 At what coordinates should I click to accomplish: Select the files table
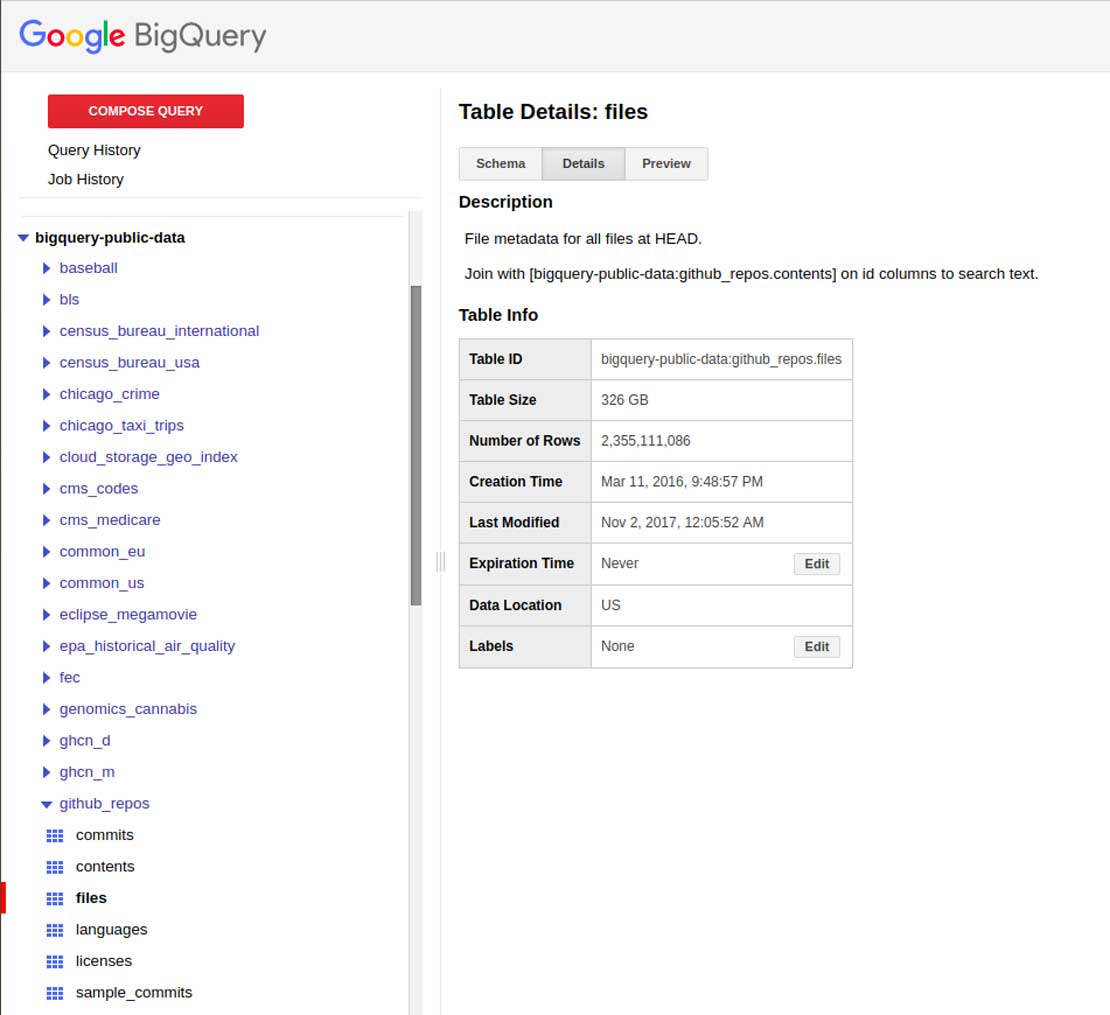click(91, 898)
